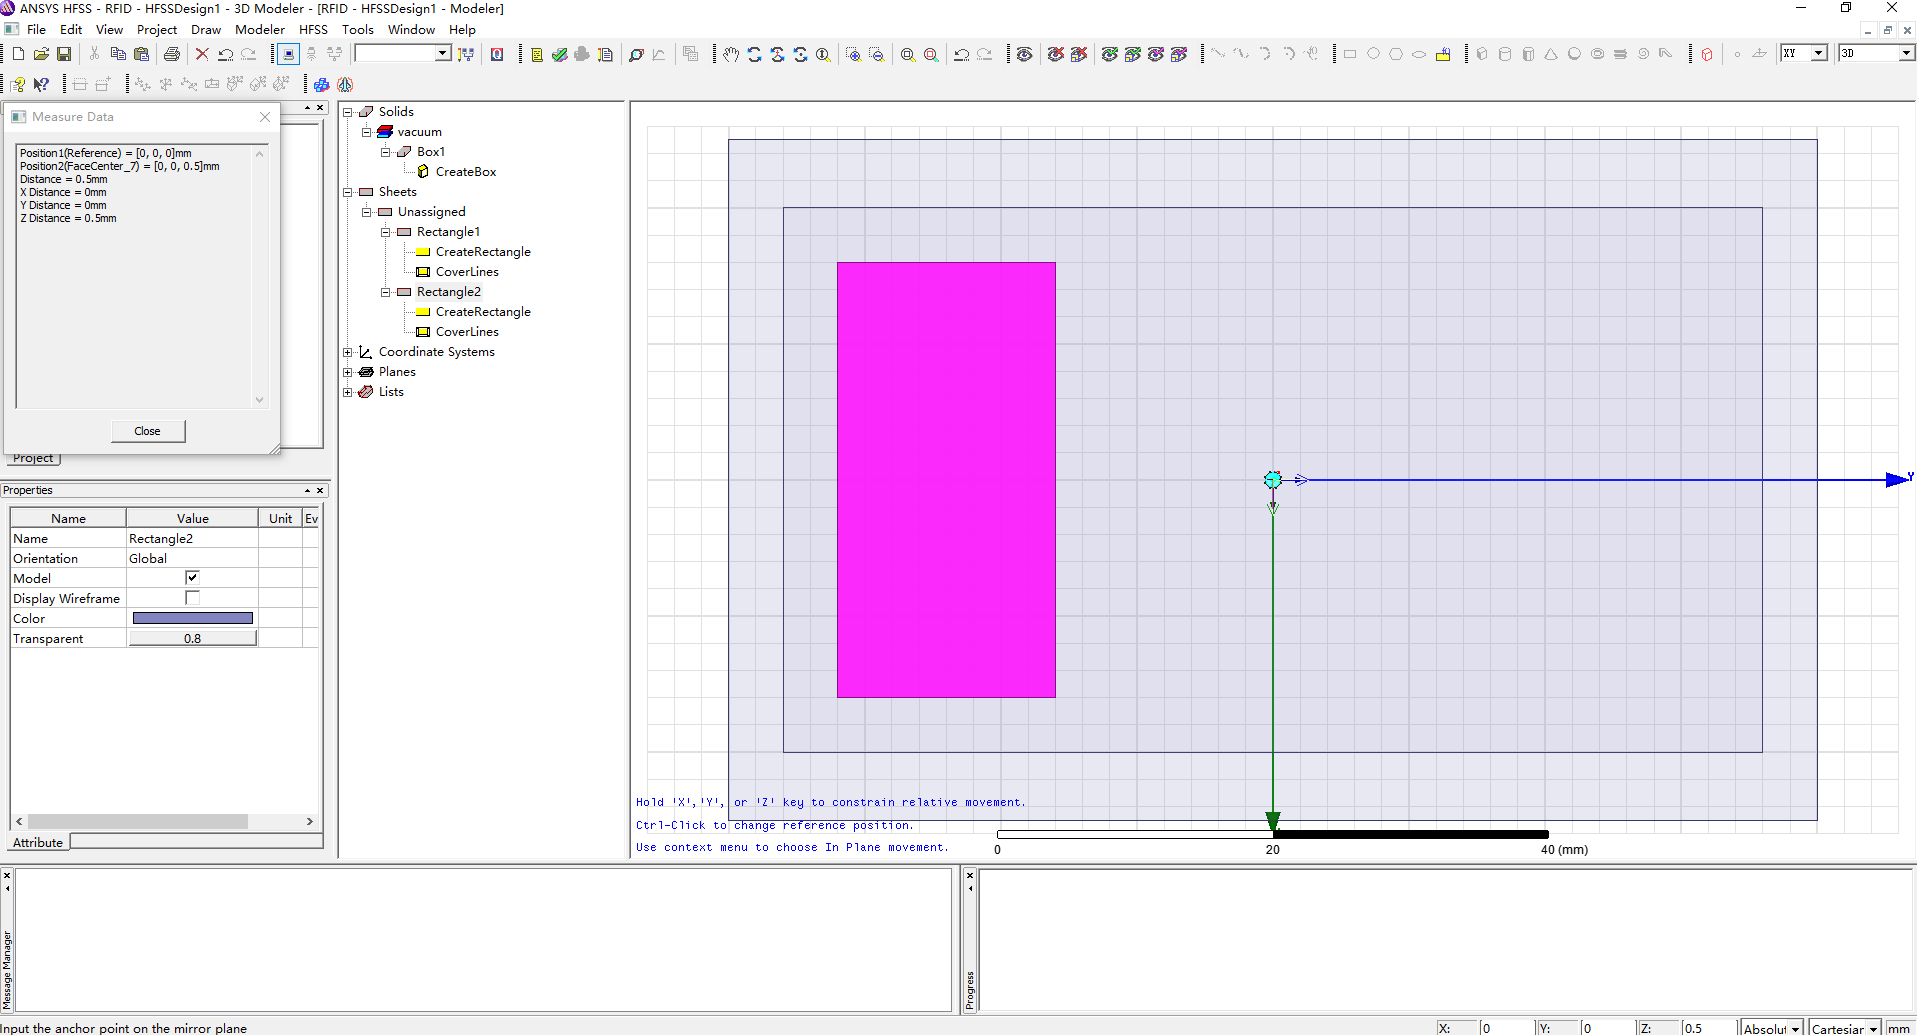
Task: Open the XY drawing plane dropdown
Action: pyautogui.click(x=1818, y=53)
